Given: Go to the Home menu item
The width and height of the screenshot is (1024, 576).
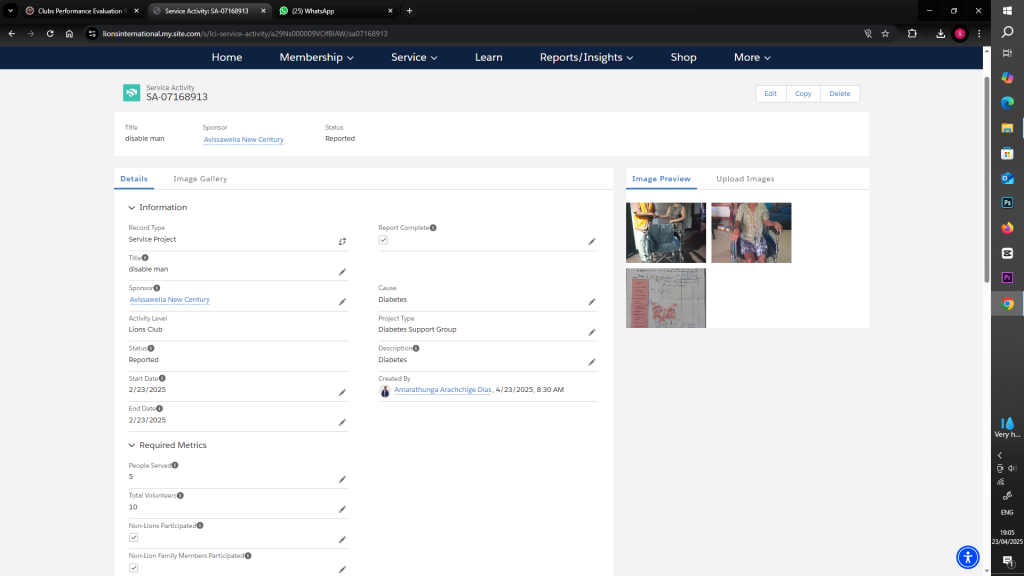Looking at the screenshot, I should [227, 57].
